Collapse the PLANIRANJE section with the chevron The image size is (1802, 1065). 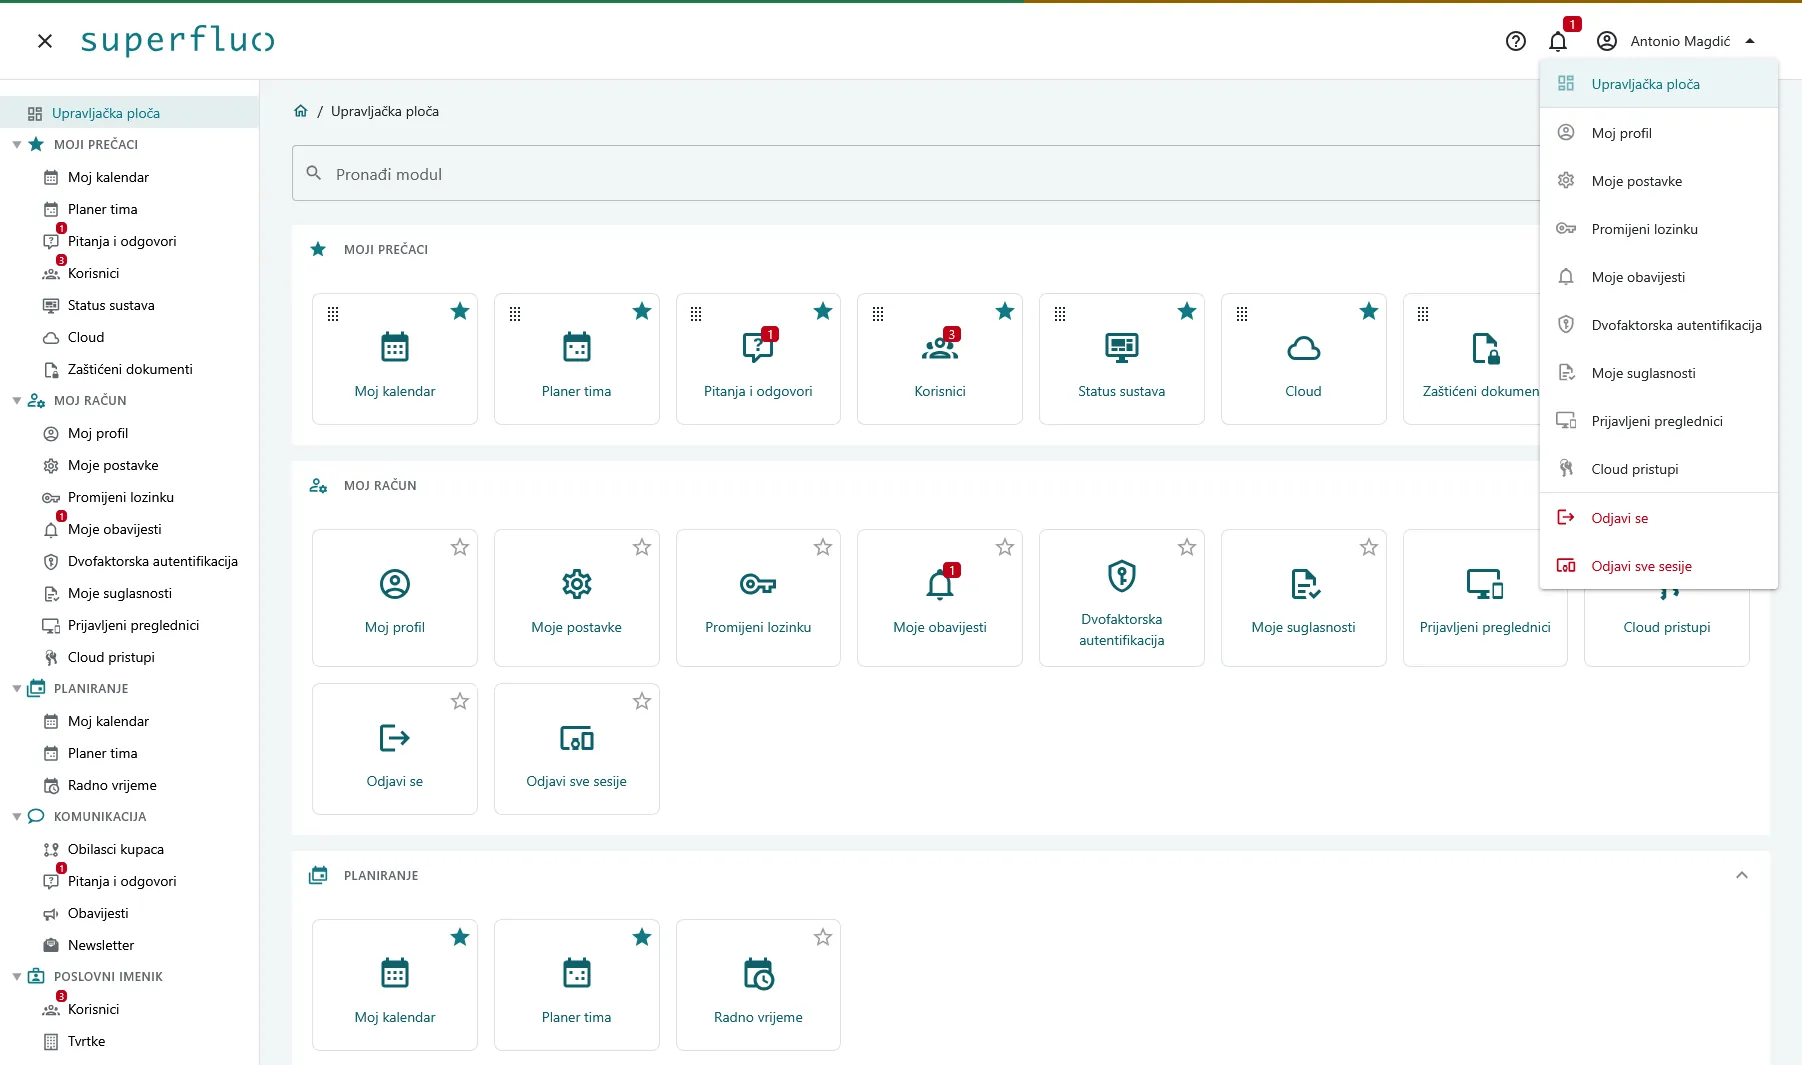tap(1742, 875)
